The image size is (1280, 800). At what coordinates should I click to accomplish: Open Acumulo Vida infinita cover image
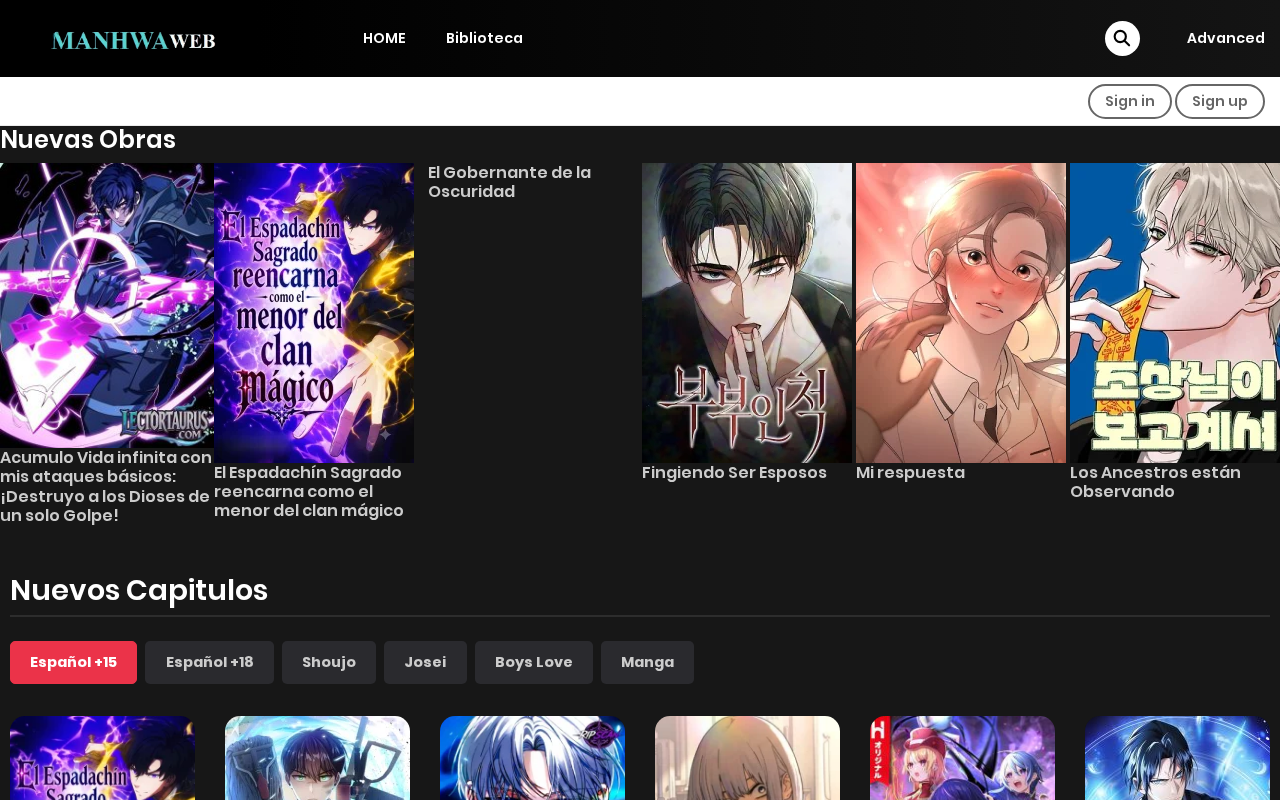[x=107, y=305]
